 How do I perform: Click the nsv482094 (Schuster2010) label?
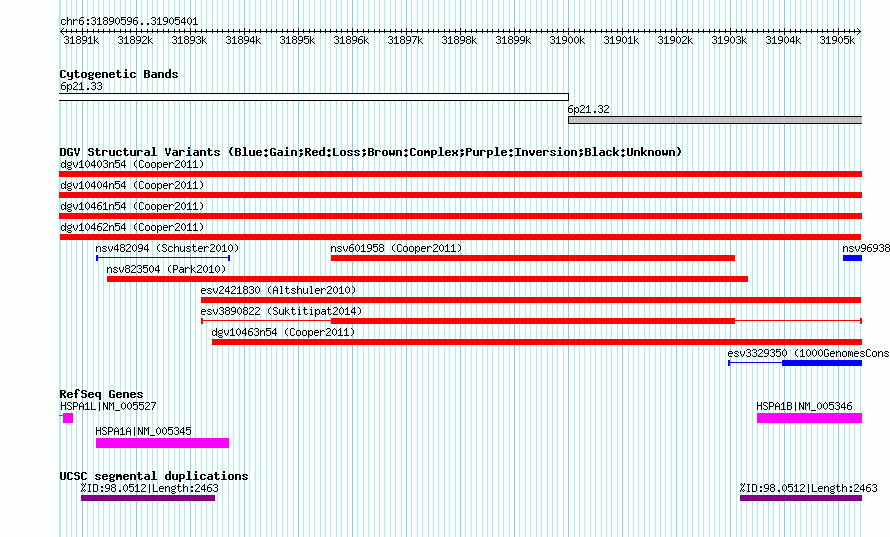pyautogui.click(x=167, y=248)
